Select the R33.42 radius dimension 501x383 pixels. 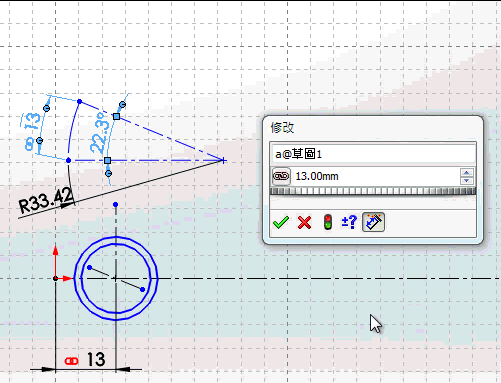(46, 201)
